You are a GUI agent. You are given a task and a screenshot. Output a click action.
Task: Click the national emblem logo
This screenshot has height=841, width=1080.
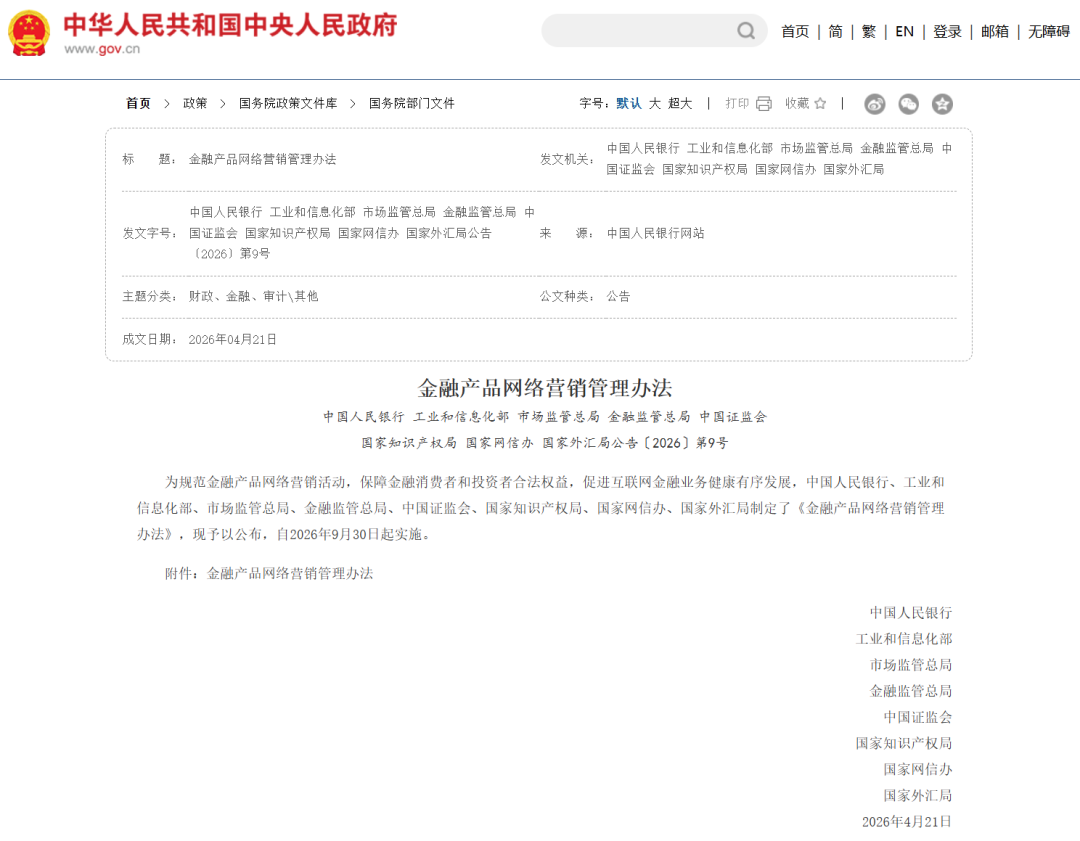coord(29,33)
